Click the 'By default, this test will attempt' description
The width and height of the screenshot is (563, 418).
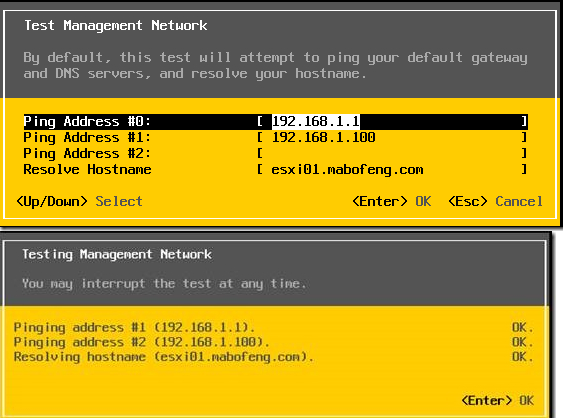pyautogui.click(x=275, y=65)
